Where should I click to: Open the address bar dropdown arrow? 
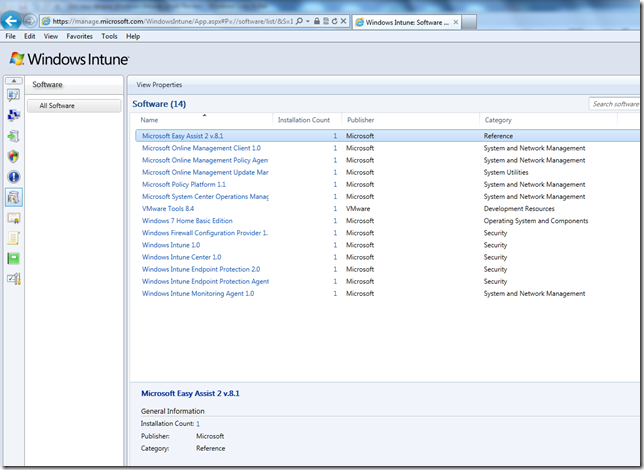click(x=308, y=21)
